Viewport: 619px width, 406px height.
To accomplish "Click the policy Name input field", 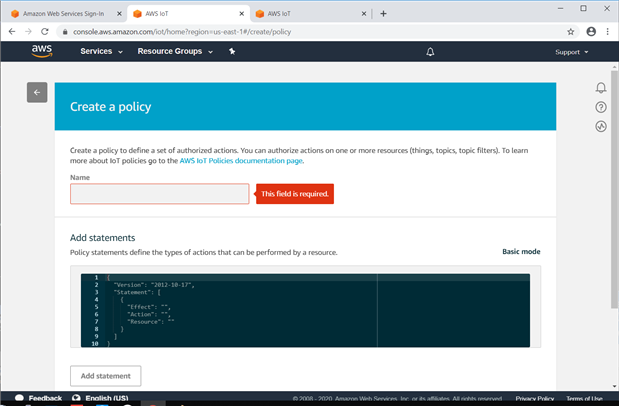I will pos(159,194).
